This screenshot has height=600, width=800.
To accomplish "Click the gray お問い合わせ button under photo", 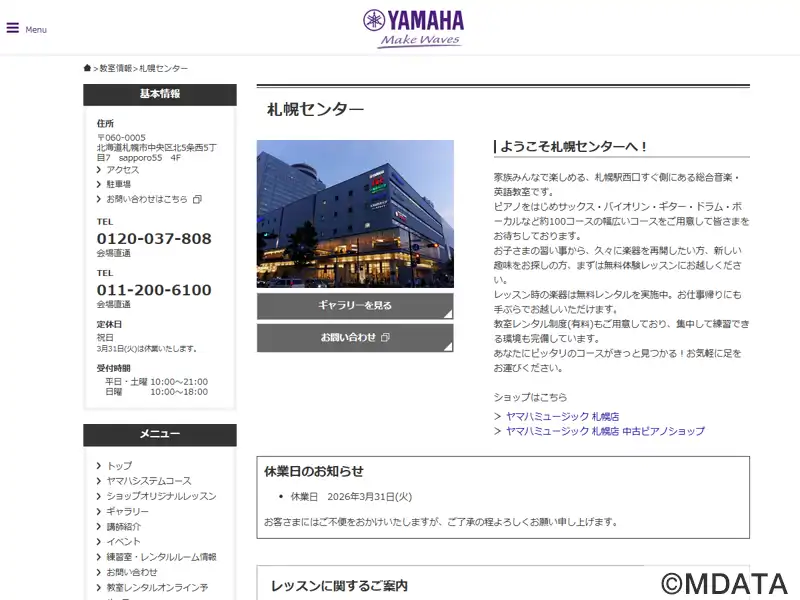I will point(355,338).
